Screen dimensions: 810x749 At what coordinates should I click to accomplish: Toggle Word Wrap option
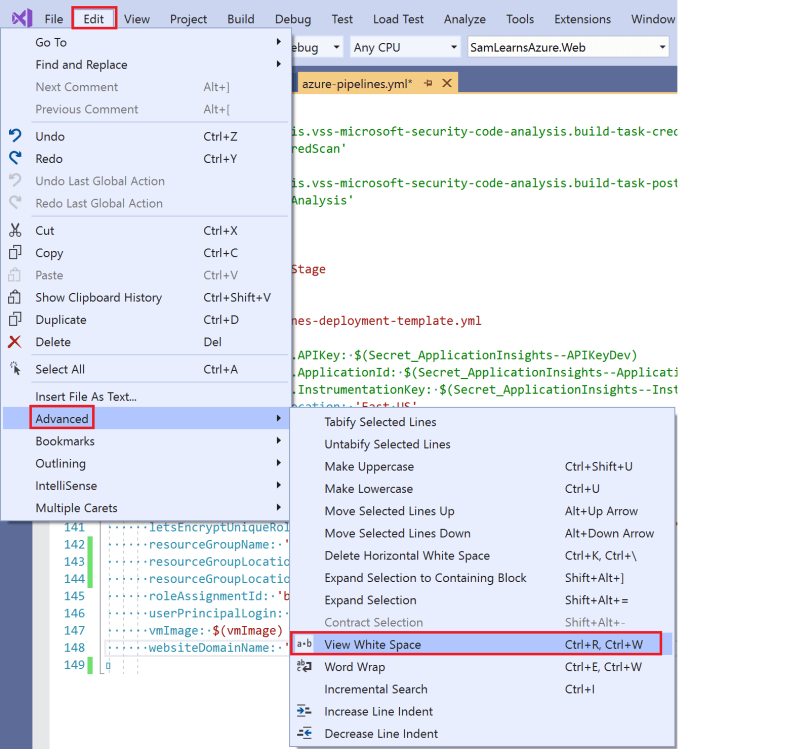click(x=482, y=666)
